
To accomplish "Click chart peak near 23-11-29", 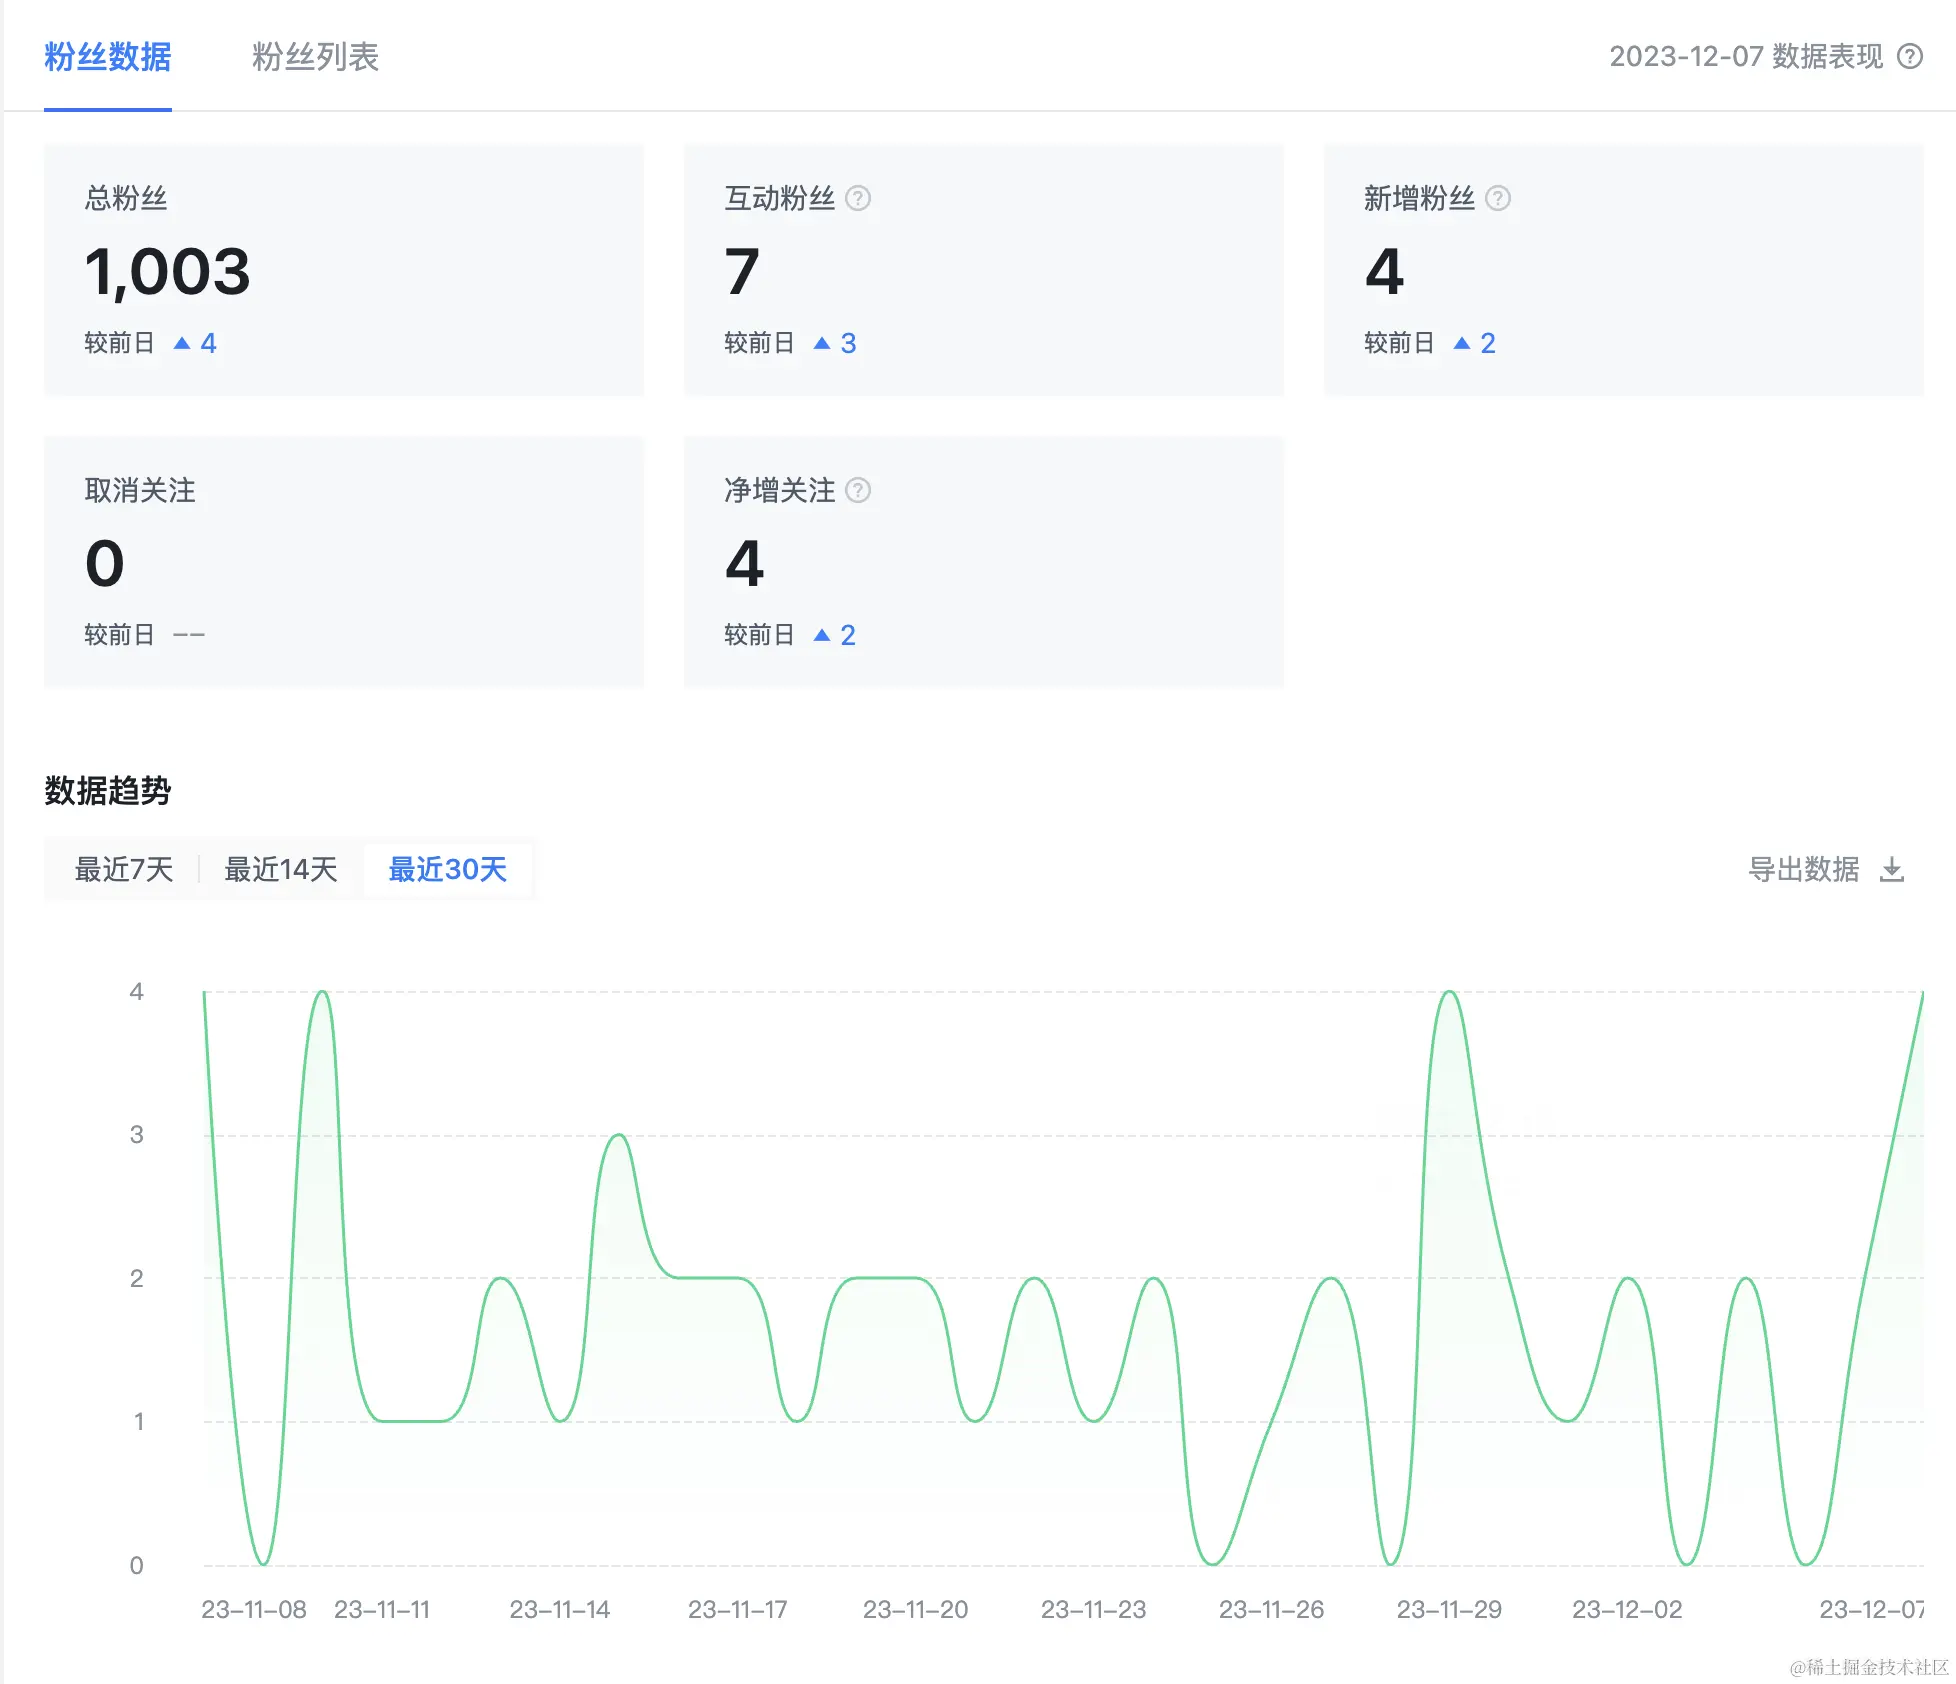I will click(x=1449, y=992).
